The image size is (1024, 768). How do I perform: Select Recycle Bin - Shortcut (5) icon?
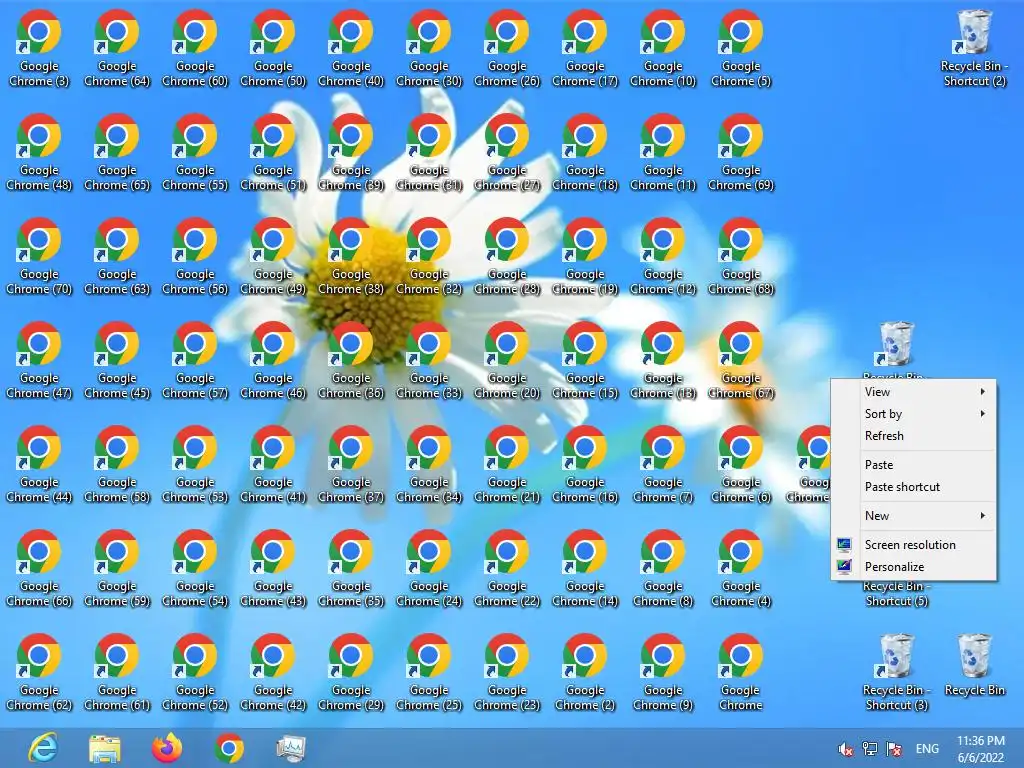[x=897, y=594]
